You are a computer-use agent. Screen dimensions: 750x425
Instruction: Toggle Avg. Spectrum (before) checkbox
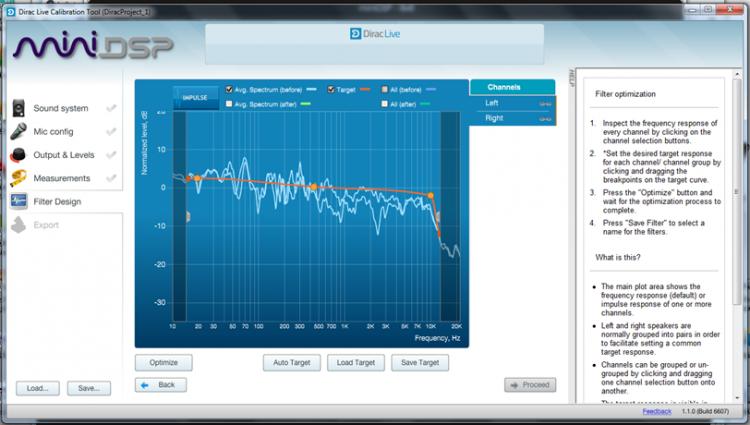pyautogui.click(x=229, y=89)
